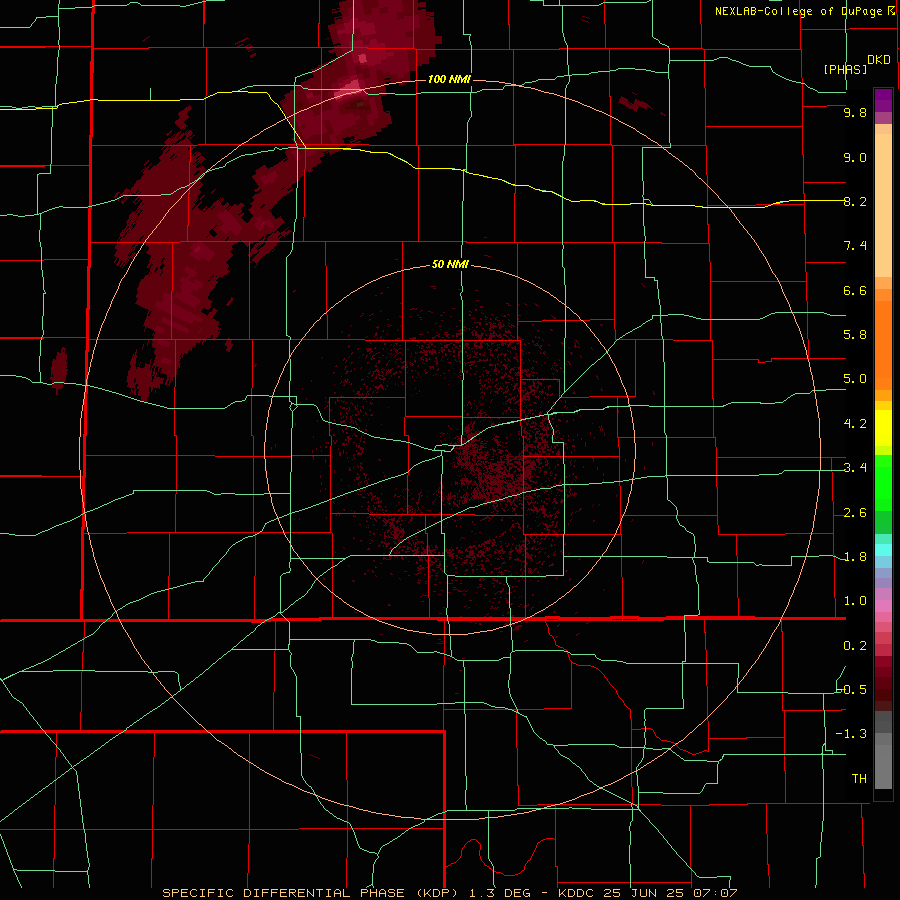The width and height of the screenshot is (900, 900).
Task: Click the DKD label above the color scale
Action: 878,60
